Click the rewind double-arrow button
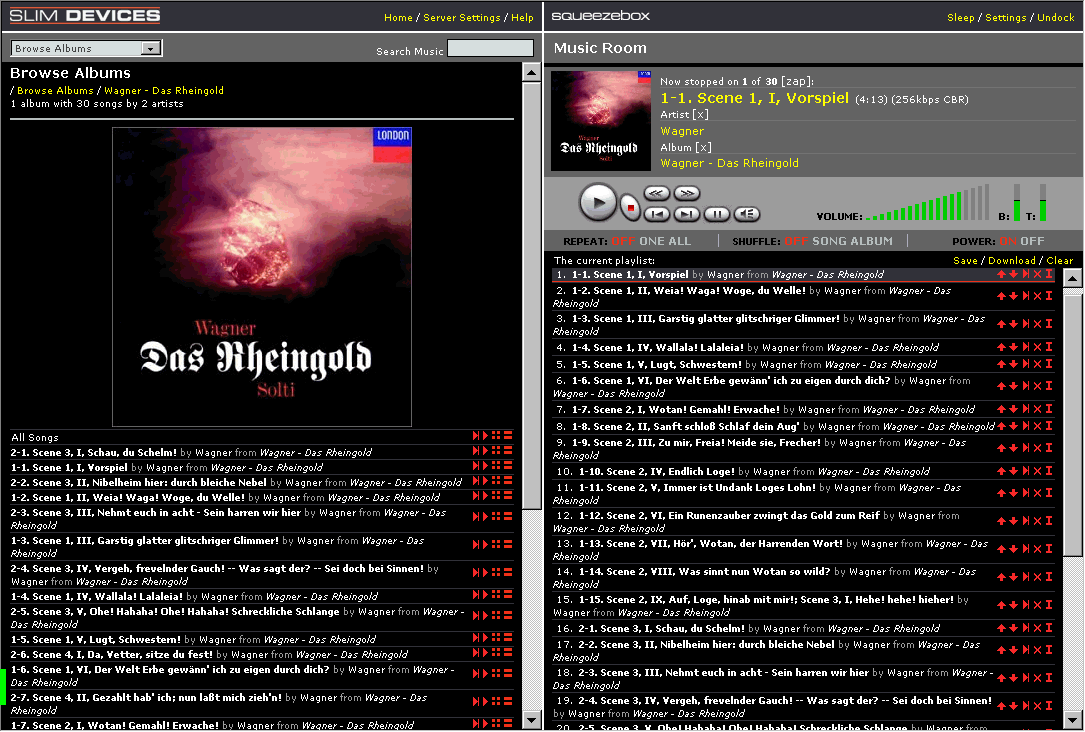The width and height of the screenshot is (1085, 732). click(656, 193)
